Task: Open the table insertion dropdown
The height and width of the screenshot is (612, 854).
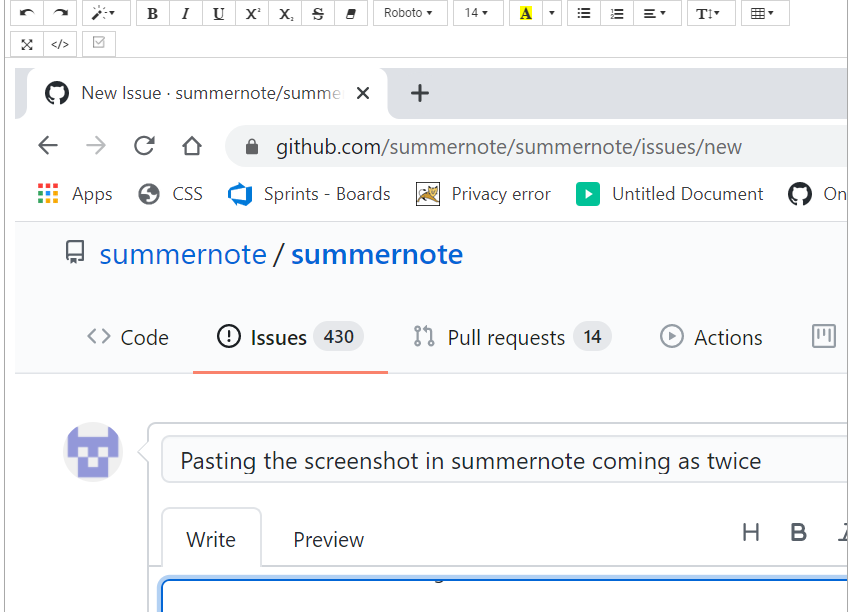Action: tap(764, 13)
